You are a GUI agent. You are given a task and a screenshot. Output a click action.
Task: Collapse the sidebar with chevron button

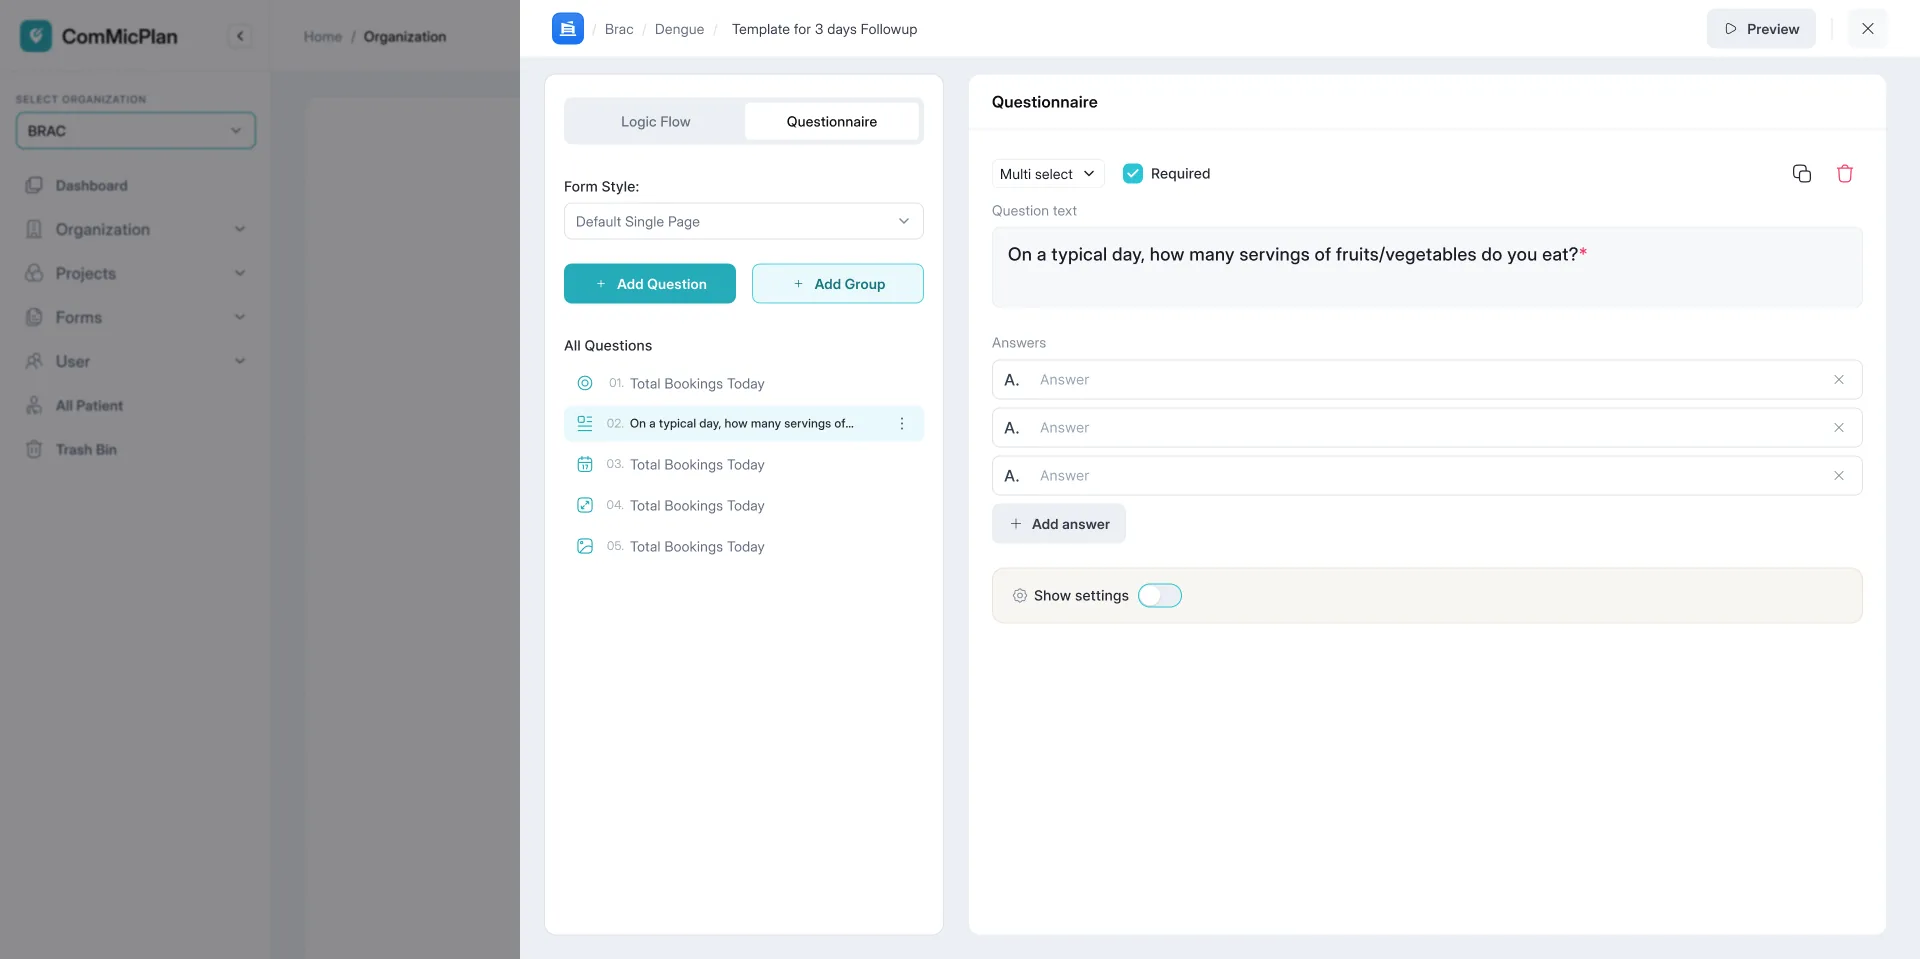click(240, 36)
